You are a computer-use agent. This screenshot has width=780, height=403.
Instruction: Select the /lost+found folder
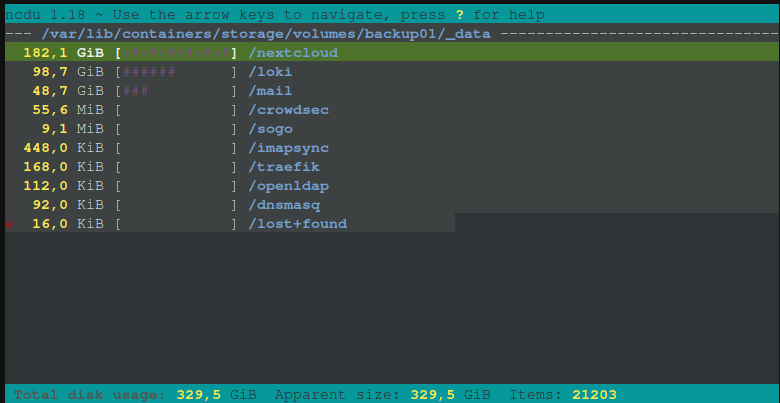(297, 224)
